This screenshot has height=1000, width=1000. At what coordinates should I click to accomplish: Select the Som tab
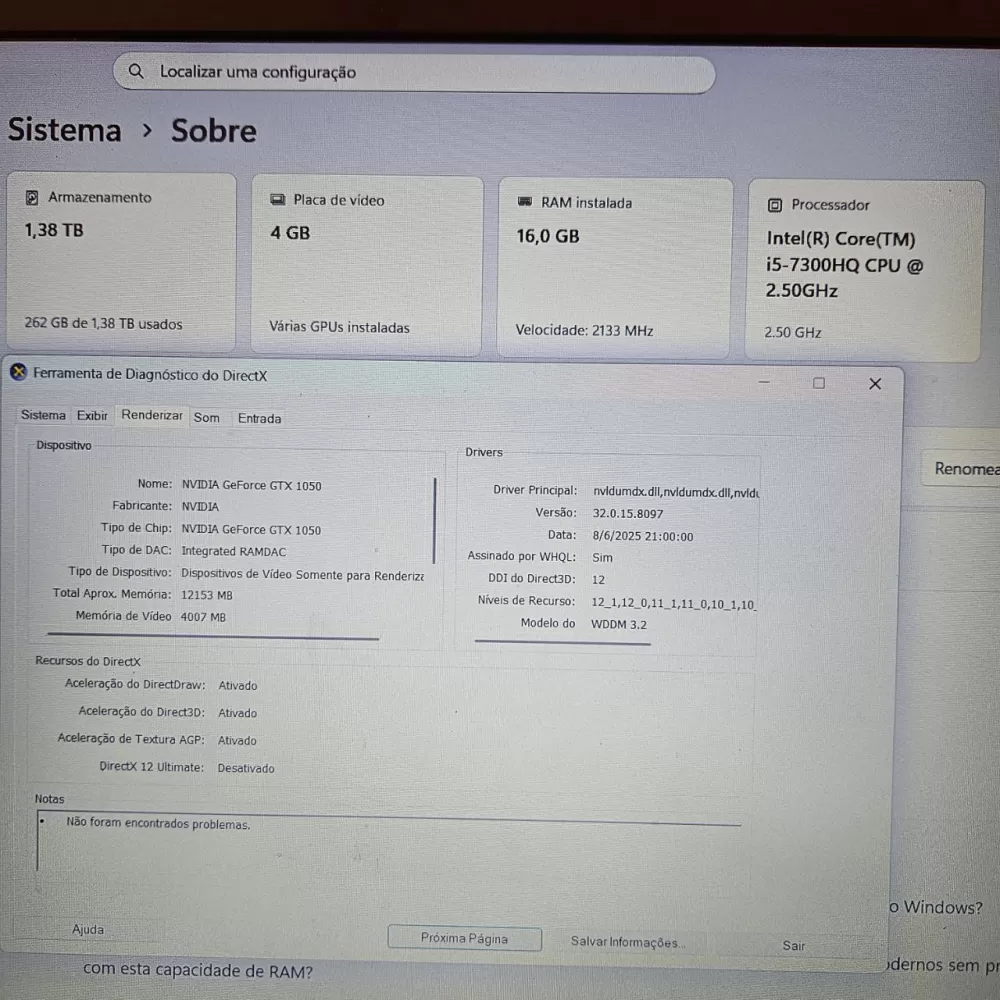[207, 418]
